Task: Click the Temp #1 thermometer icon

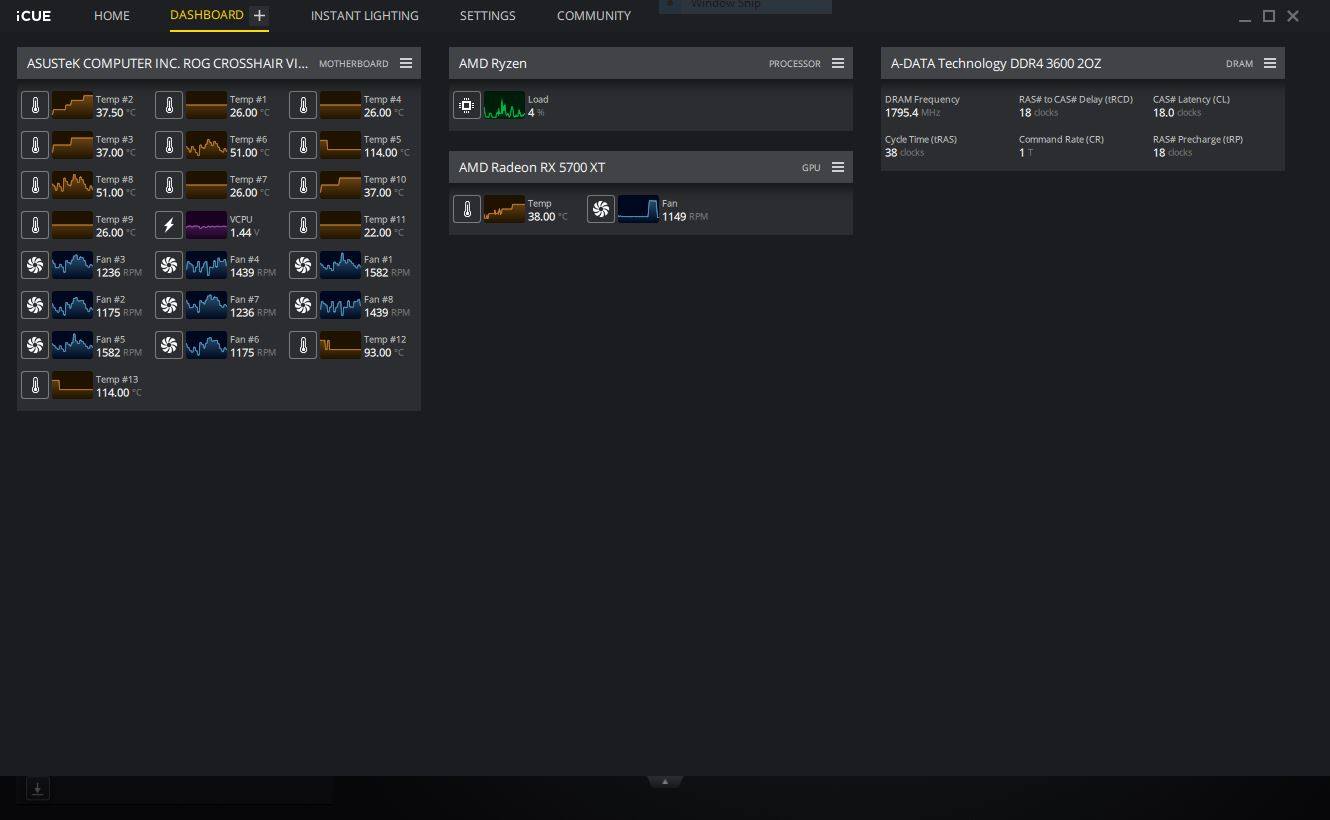Action: pos(169,105)
